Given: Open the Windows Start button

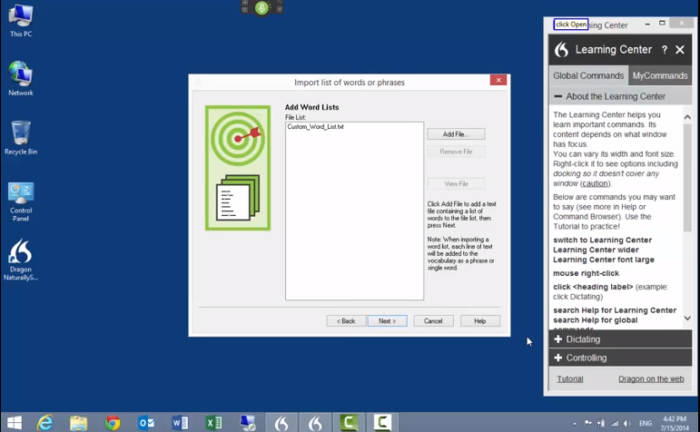Looking at the screenshot, I should (14, 422).
